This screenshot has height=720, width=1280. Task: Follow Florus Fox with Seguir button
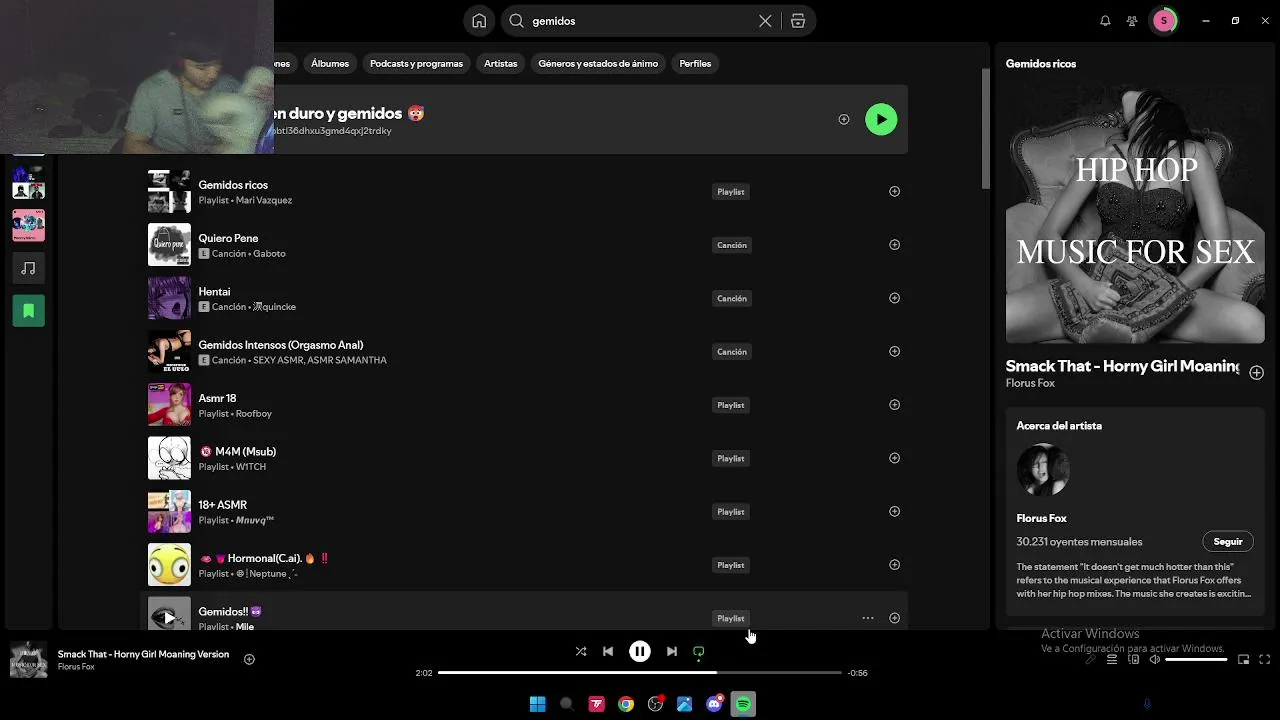[1228, 542]
